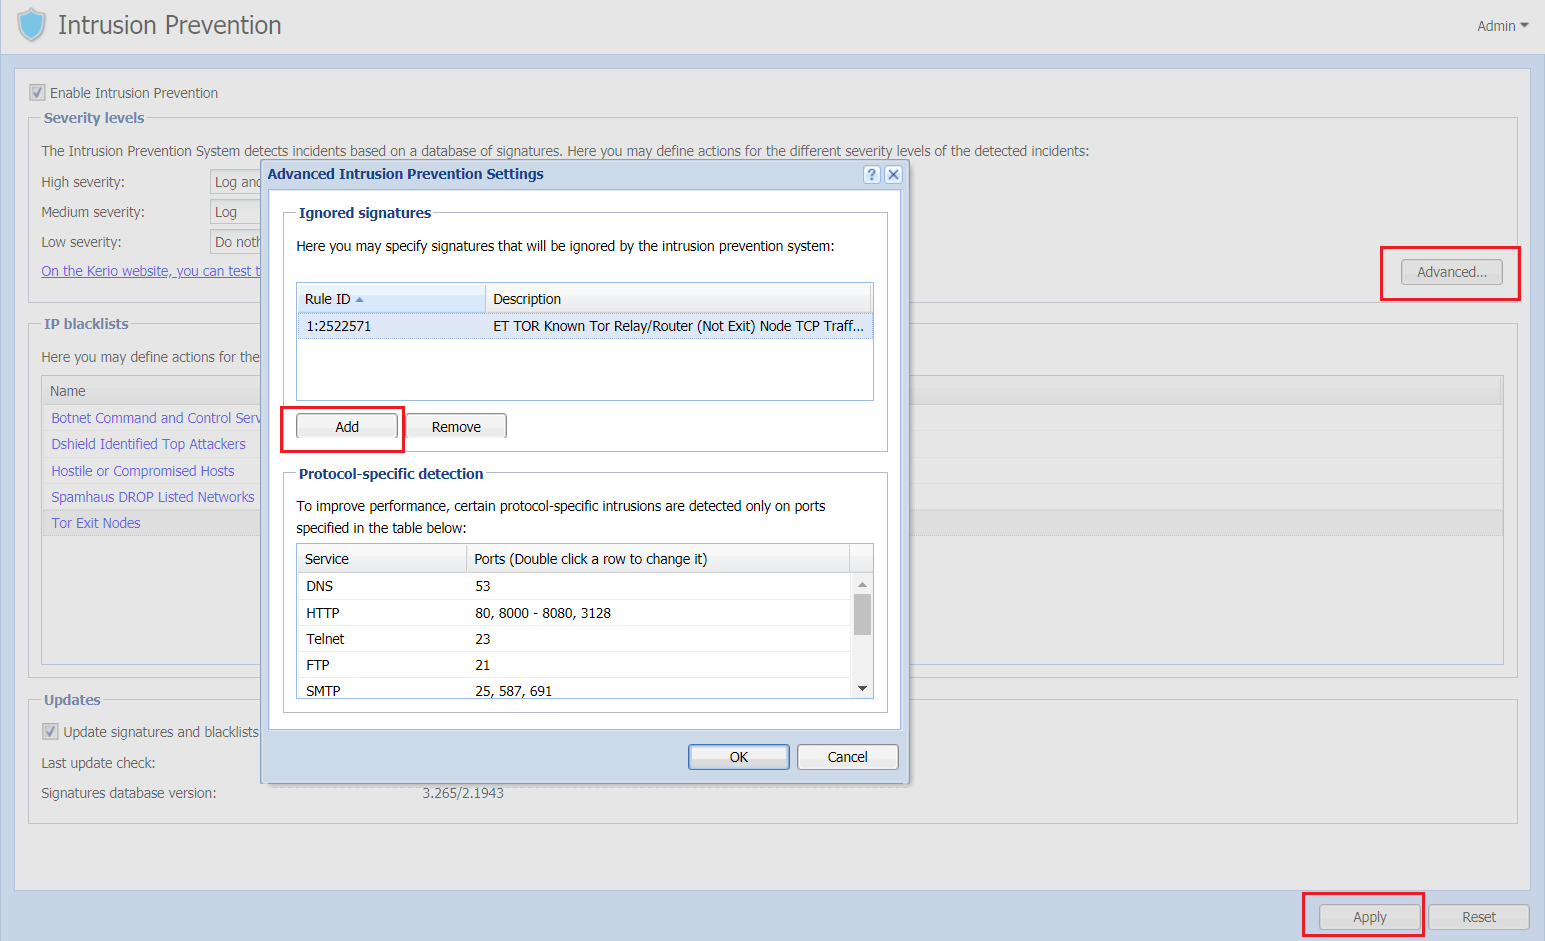
Task: Open Dshield Identified Top Attackers blacklist
Action: 148,444
